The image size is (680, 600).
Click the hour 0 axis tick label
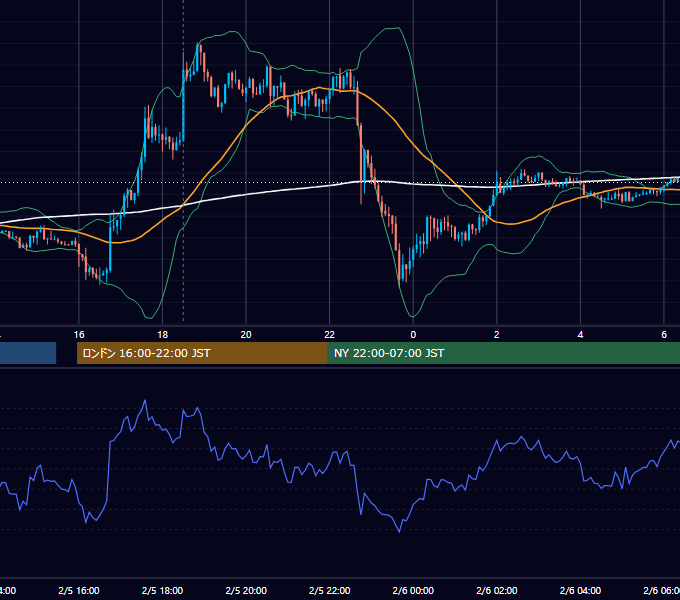[413, 335]
